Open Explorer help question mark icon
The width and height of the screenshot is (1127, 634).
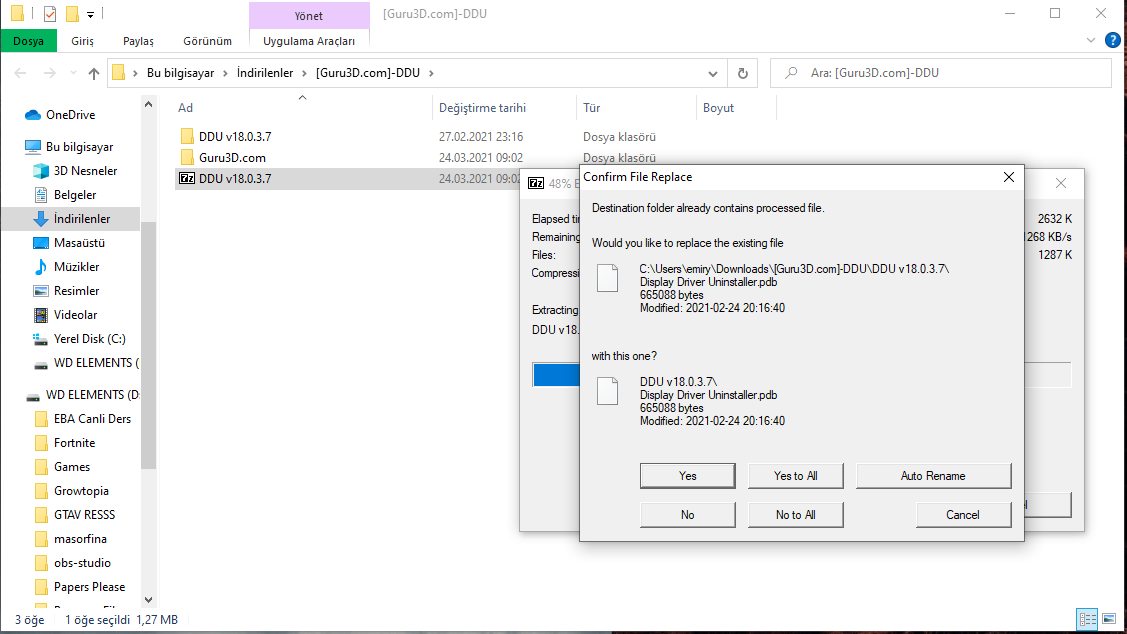(x=1112, y=40)
